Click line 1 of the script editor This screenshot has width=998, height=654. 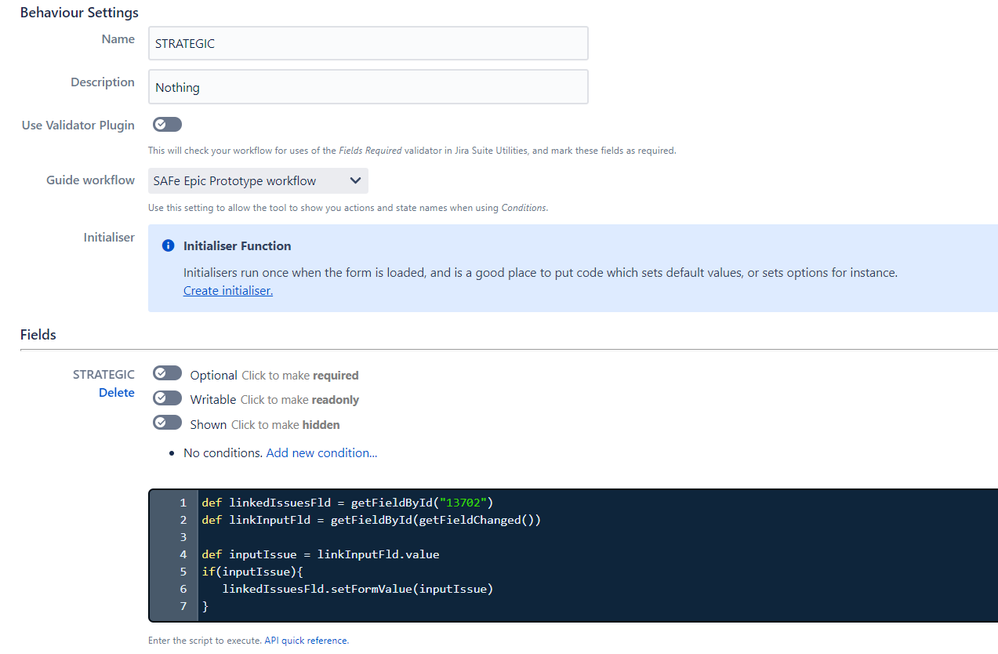[x=348, y=503]
